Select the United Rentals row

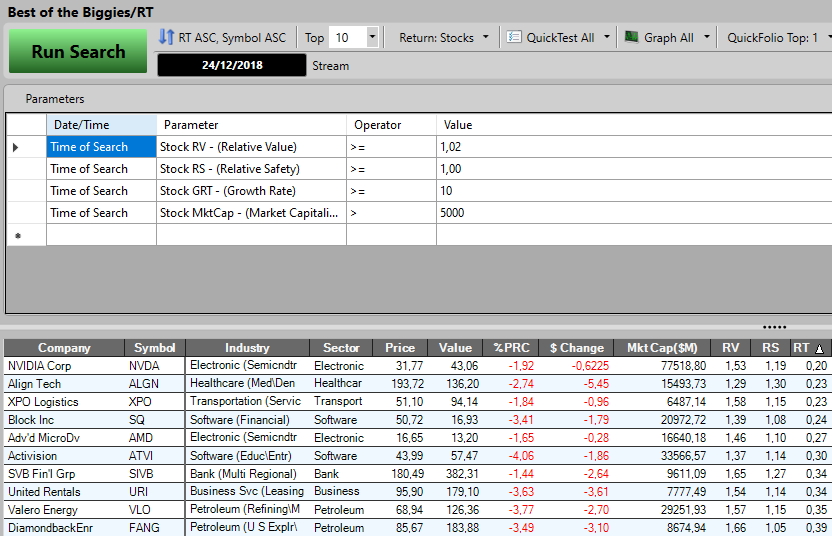[x=418, y=491]
